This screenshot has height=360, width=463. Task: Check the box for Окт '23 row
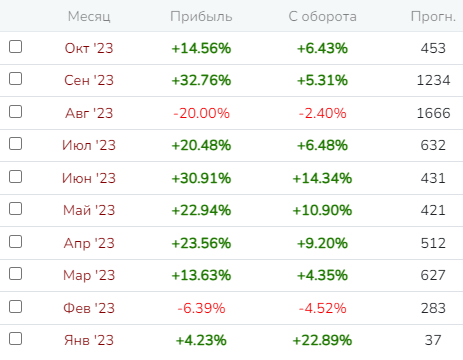coord(15,47)
